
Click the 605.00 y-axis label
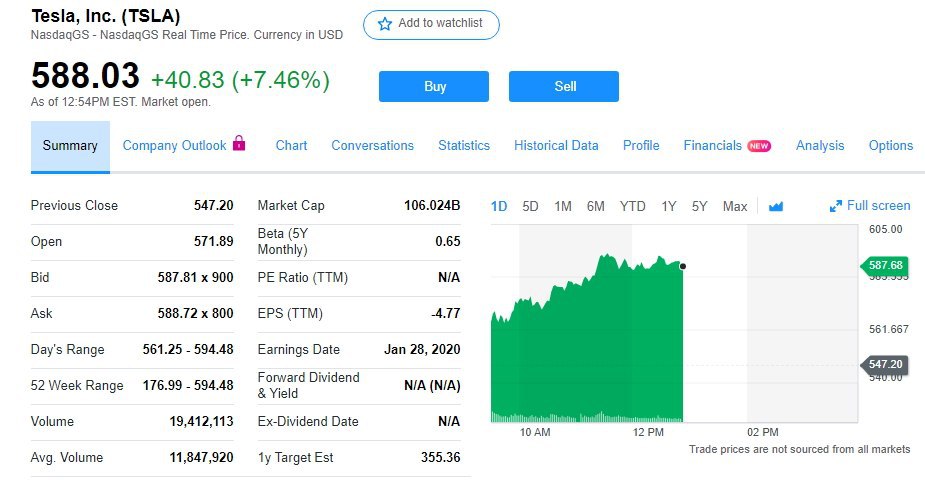point(885,229)
